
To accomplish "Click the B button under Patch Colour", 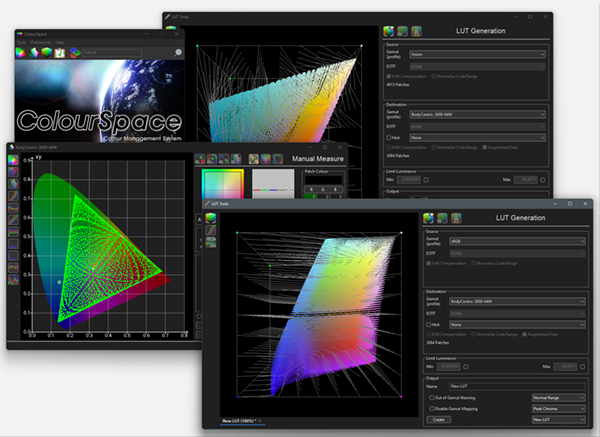I will [x=335, y=189].
